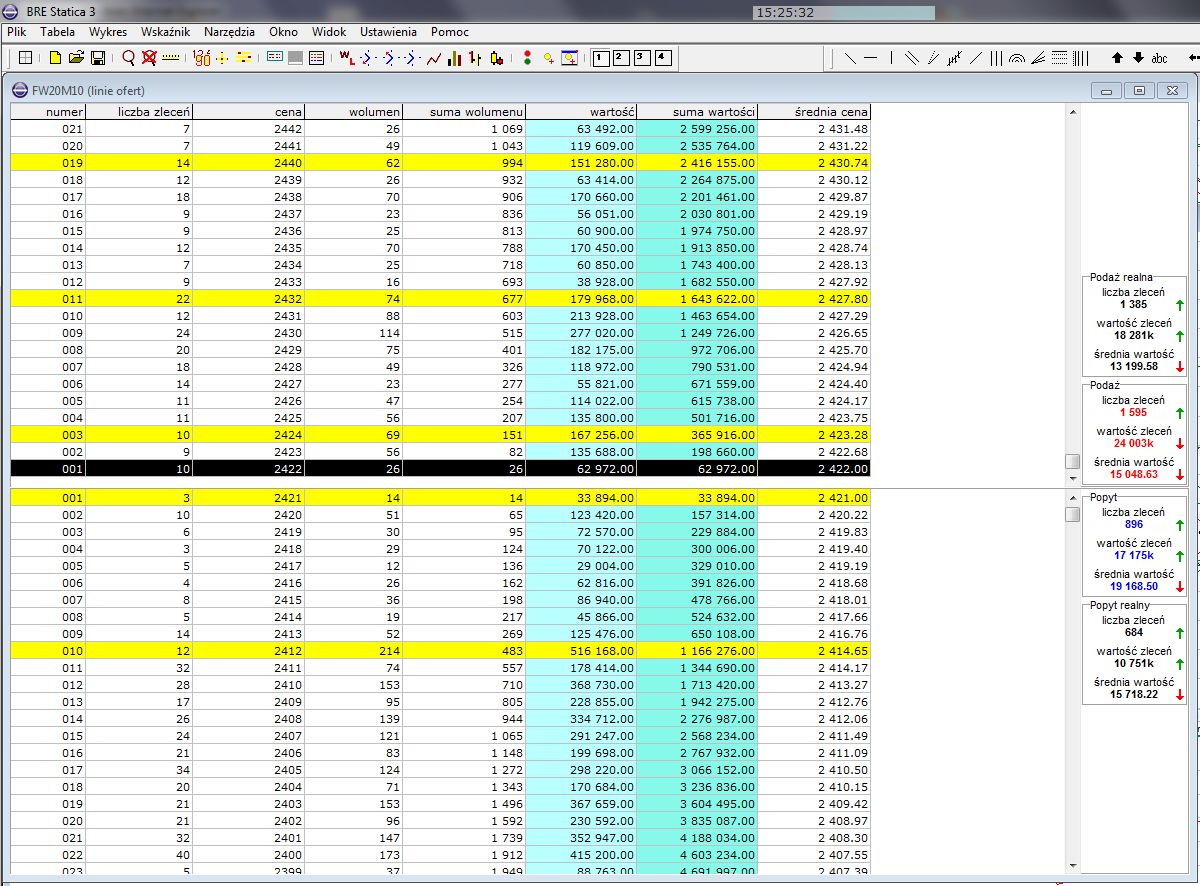Click the black up arrow tool
This screenshot has width=1200, height=886.
tap(1118, 59)
